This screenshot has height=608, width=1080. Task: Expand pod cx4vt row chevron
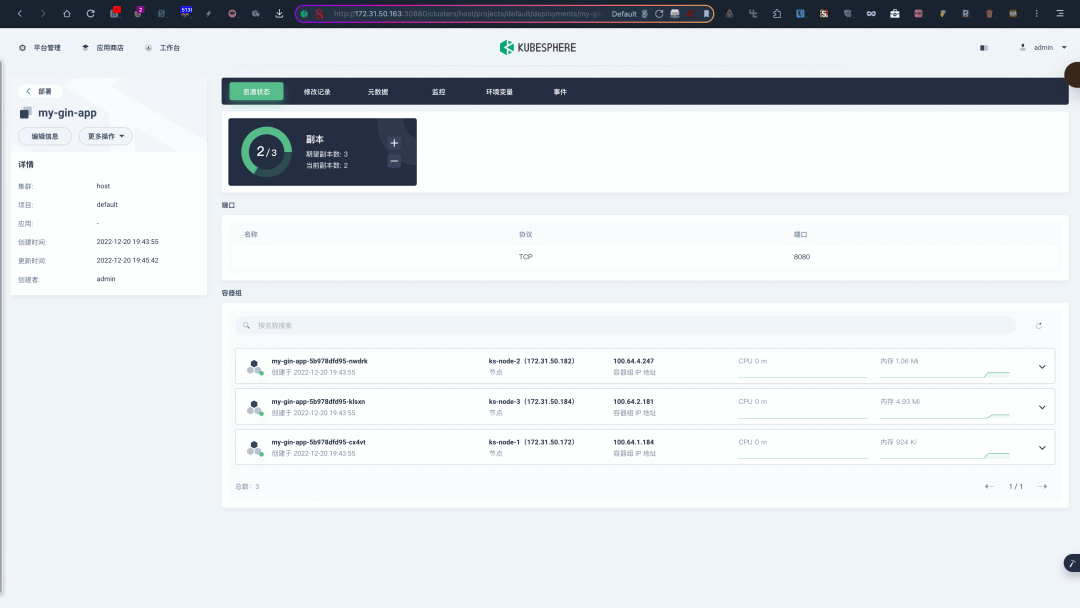coord(1042,448)
